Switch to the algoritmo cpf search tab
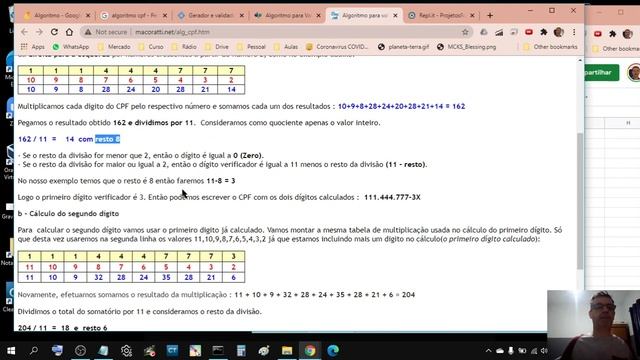 pos(133,16)
